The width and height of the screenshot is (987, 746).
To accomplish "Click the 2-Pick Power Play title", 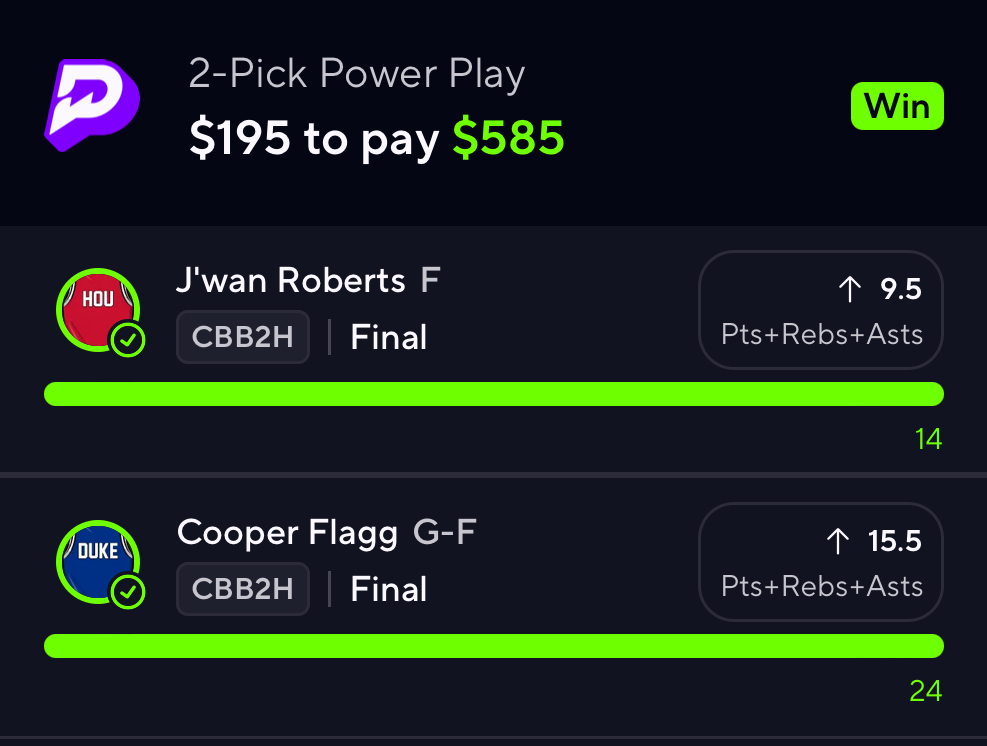I will click(356, 75).
